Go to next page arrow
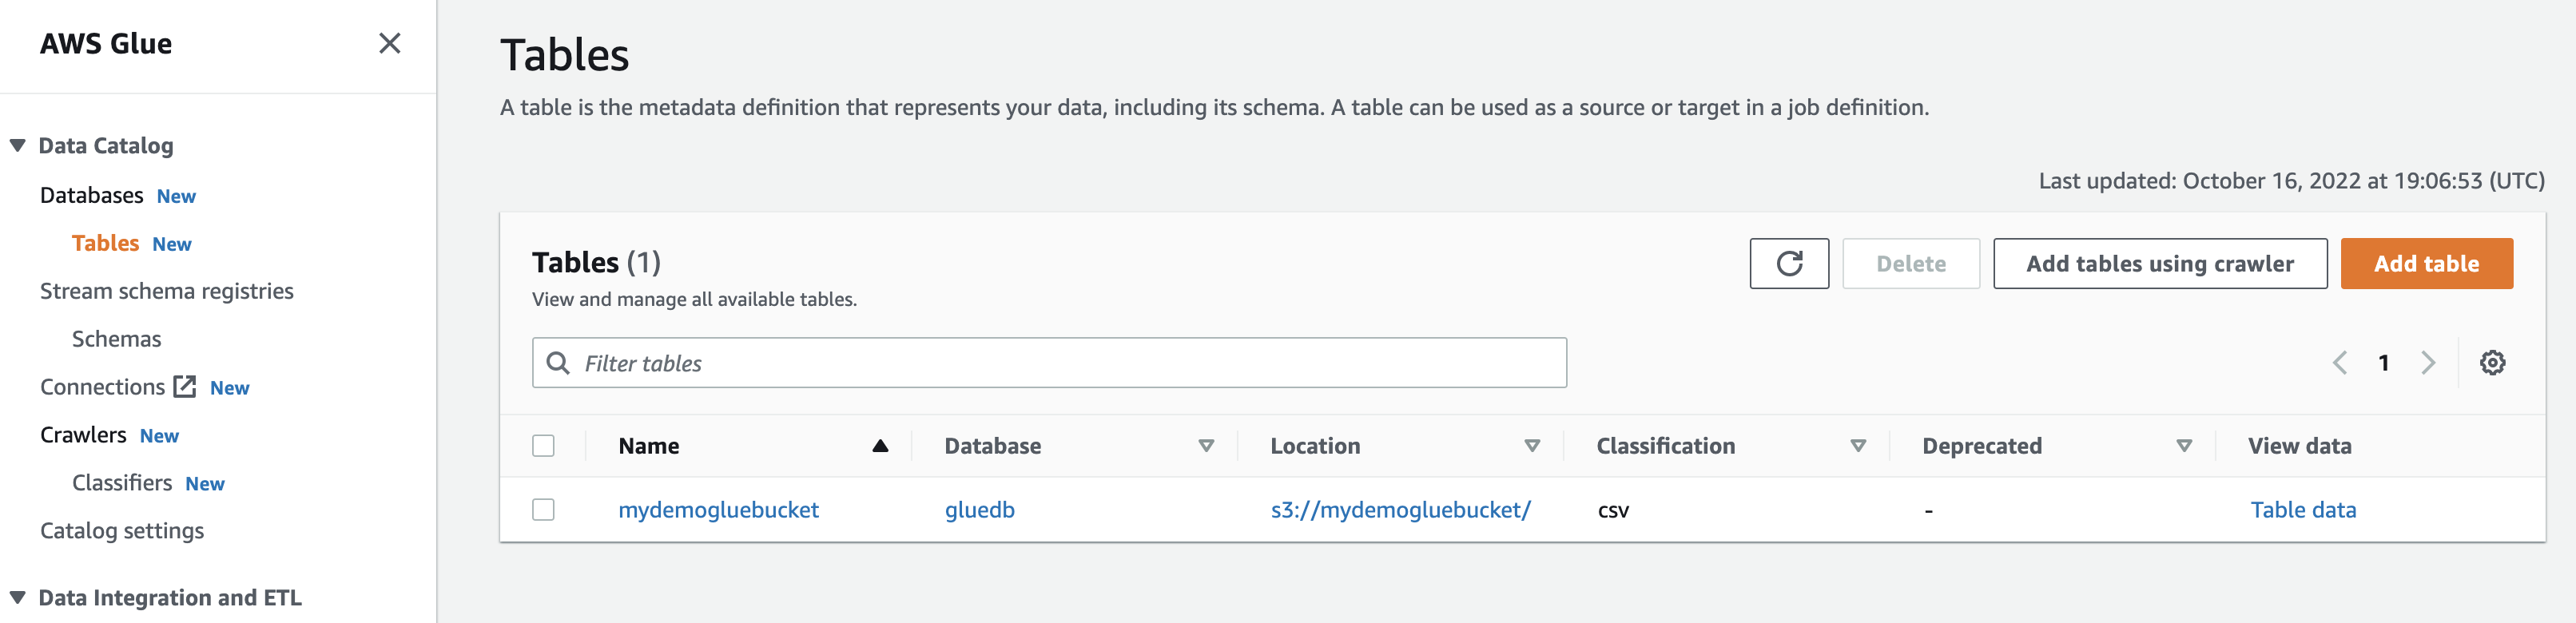2576x623 pixels. click(2428, 363)
